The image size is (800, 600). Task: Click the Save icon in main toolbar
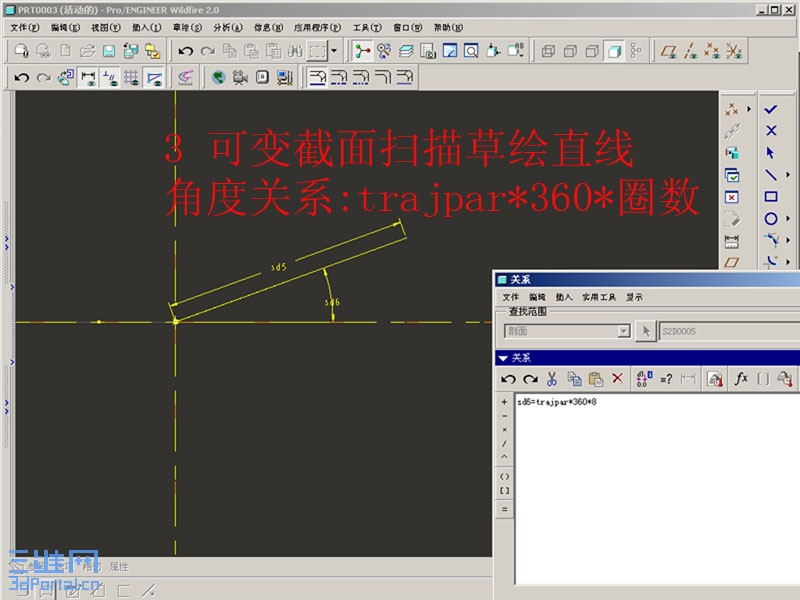[x=109, y=51]
